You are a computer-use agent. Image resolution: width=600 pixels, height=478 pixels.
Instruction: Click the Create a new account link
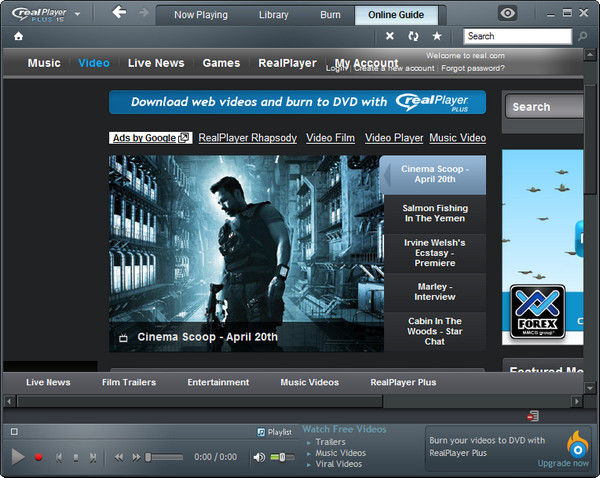pyautogui.click(x=394, y=69)
